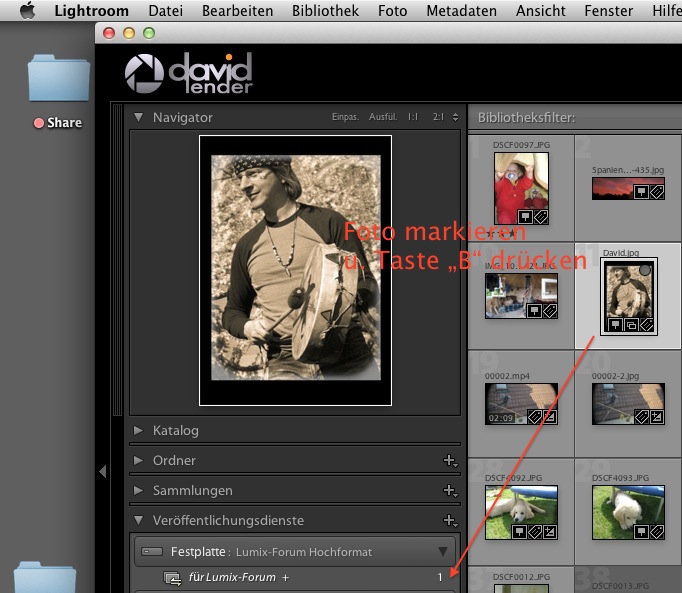The height and width of the screenshot is (593, 682).
Task: Collapse the Festplatte Lumix-Forum Hochformat service
Action: tap(443, 551)
